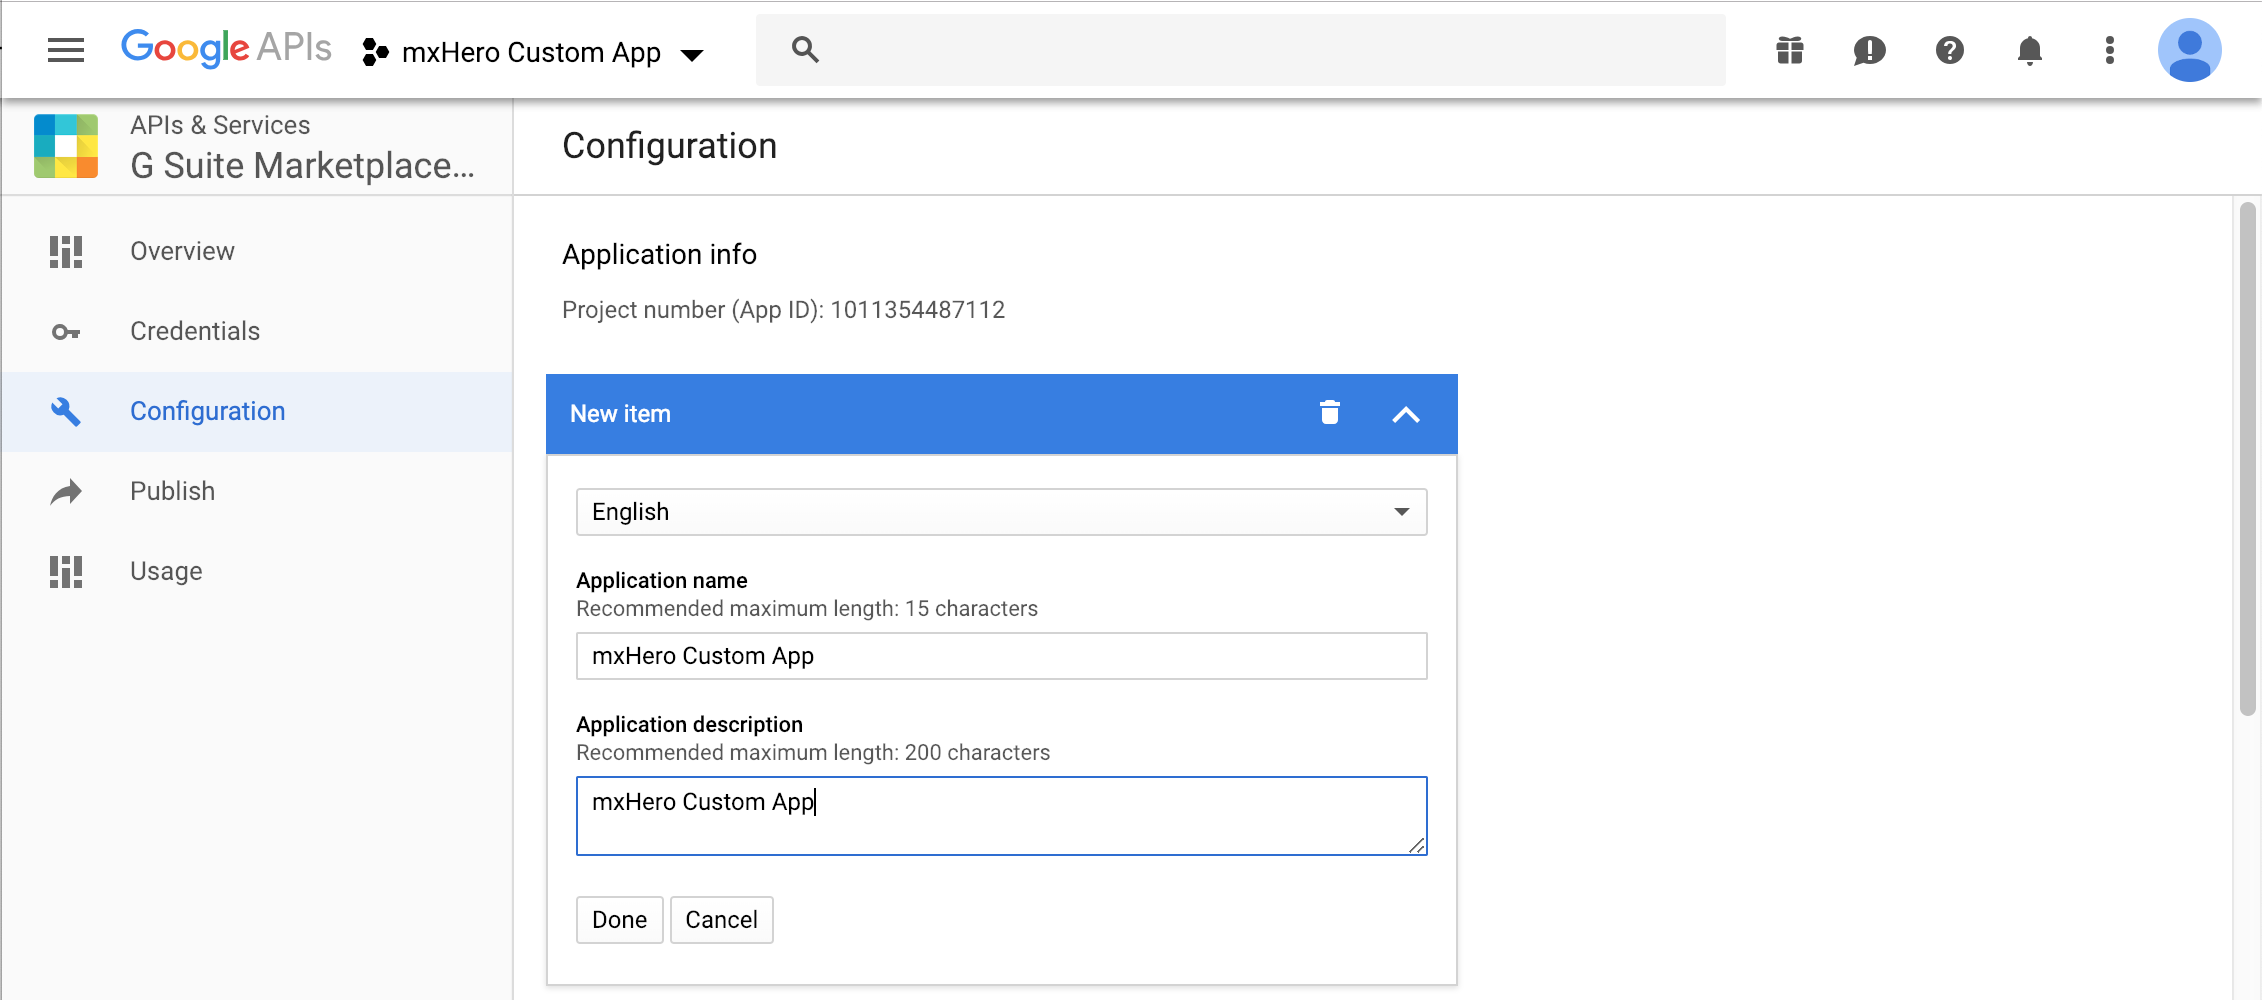Viewport: 2262px width, 1000px height.
Task: Go to Overview in sidebar
Action: pos(182,251)
